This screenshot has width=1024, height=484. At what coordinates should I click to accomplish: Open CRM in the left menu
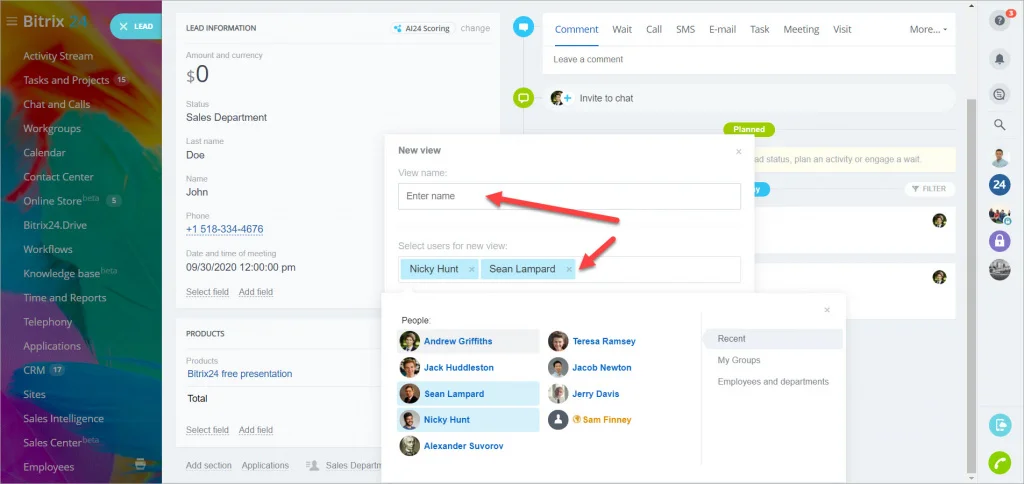point(34,370)
